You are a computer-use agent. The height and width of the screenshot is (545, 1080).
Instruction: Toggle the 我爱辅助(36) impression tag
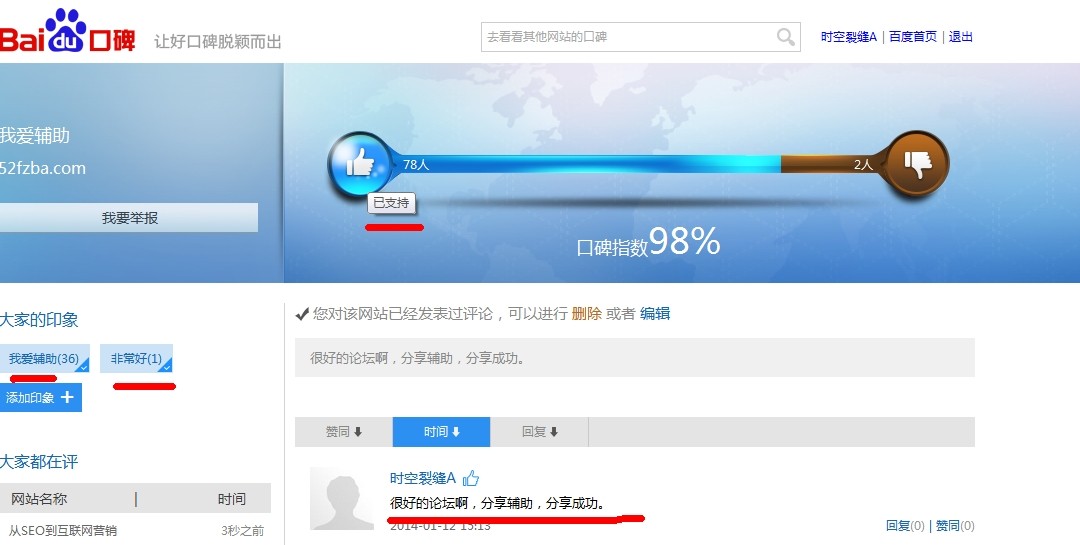(x=45, y=358)
